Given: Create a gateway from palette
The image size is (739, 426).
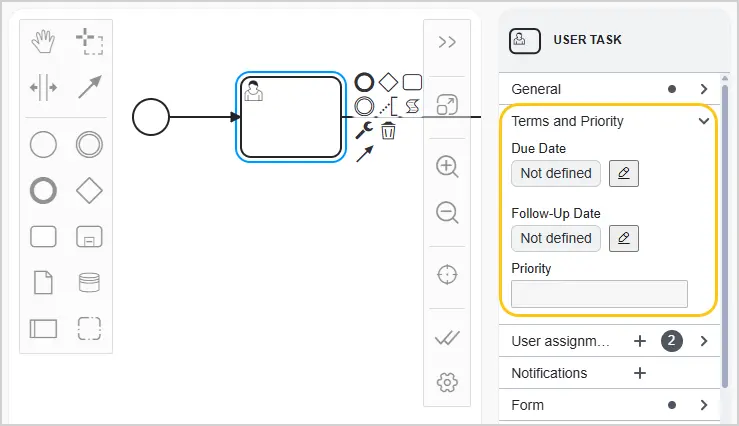Looking at the screenshot, I should (89, 190).
